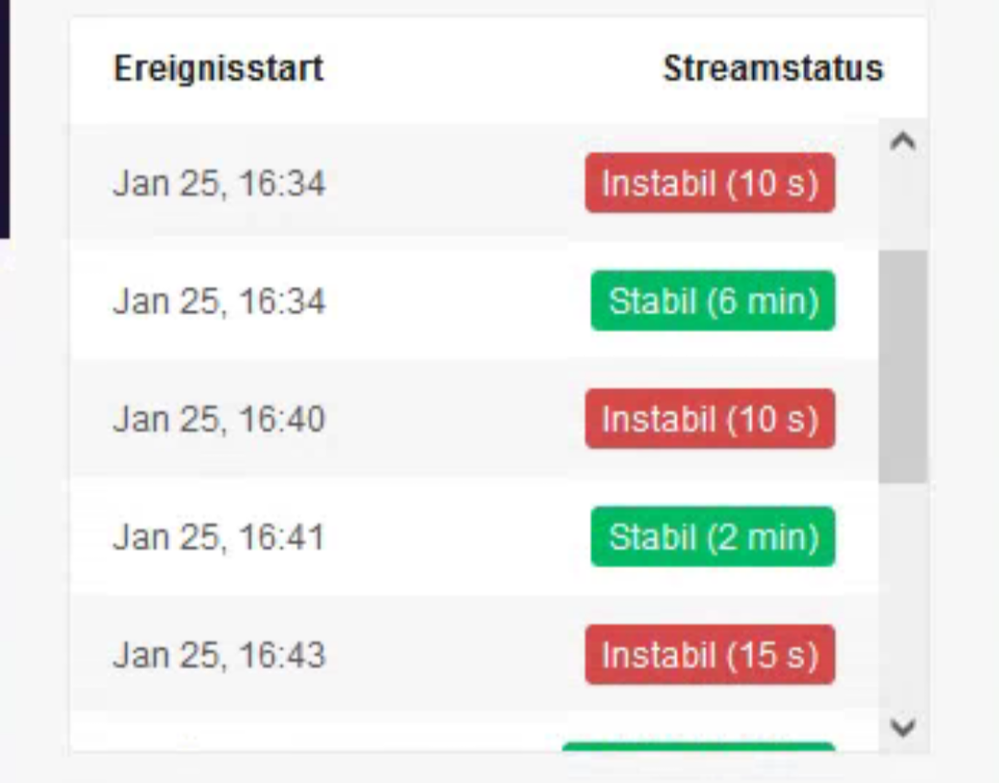Image resolution: width=999 pixels, height=783 pixels.
Task: Click the Jan 25, 16:41 event start
Action: [x=218, y=538]
